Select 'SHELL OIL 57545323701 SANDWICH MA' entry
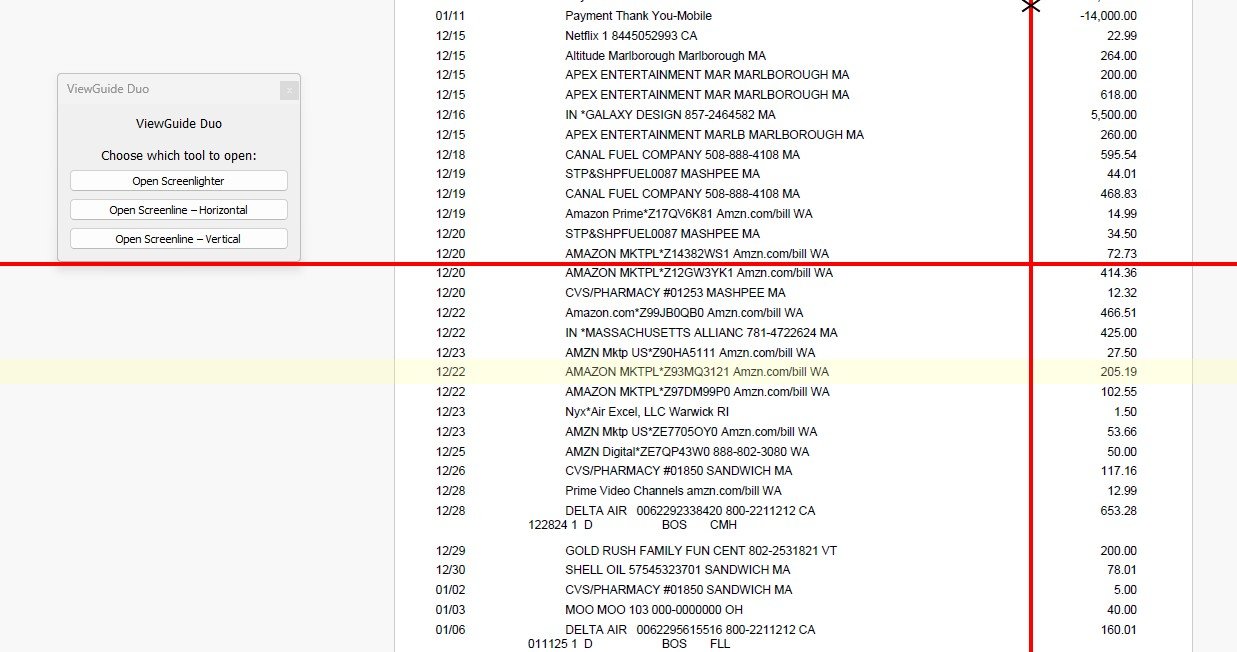Viewport: 1237px width, 652px height. point(678,570)
